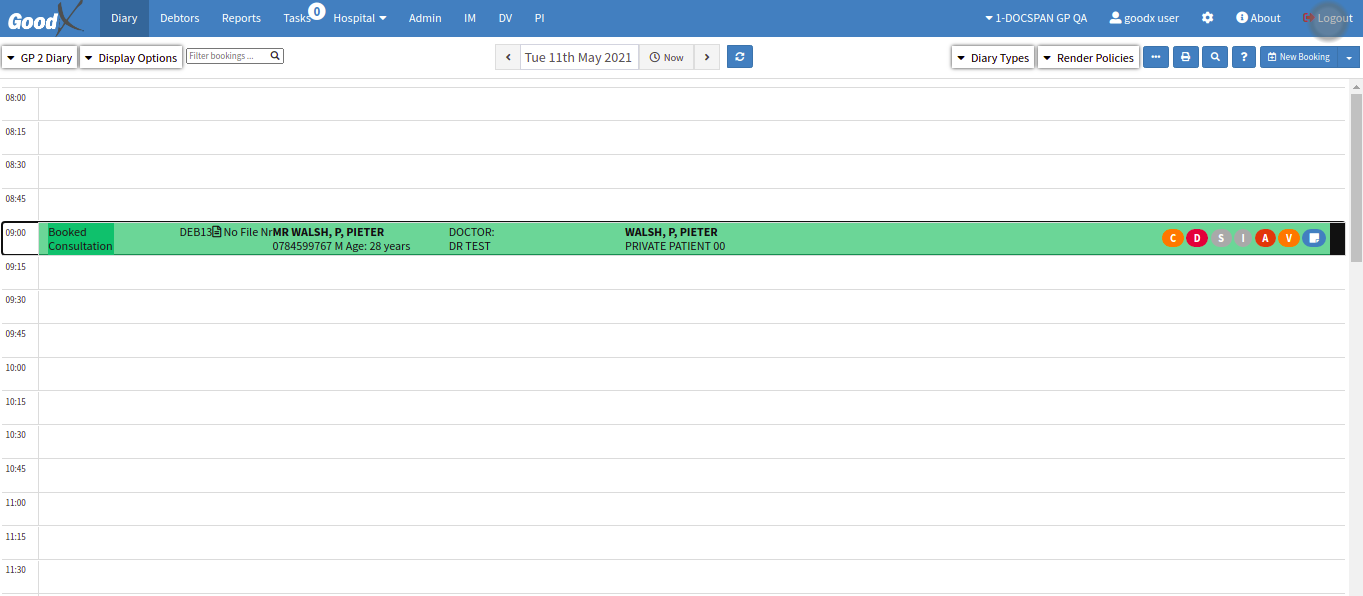Click the orange C badge on booking

[1173, 238]
